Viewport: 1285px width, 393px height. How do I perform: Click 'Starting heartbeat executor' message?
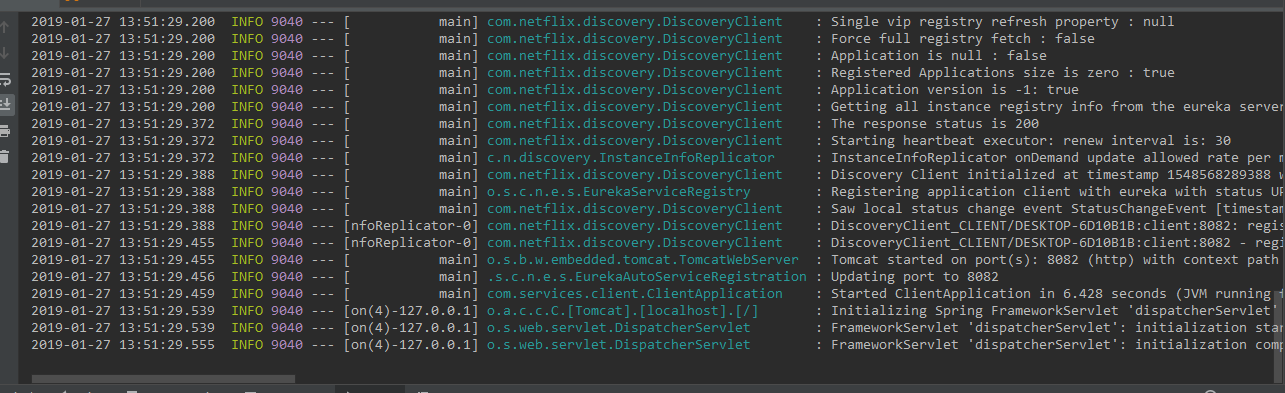point(1031,140)
